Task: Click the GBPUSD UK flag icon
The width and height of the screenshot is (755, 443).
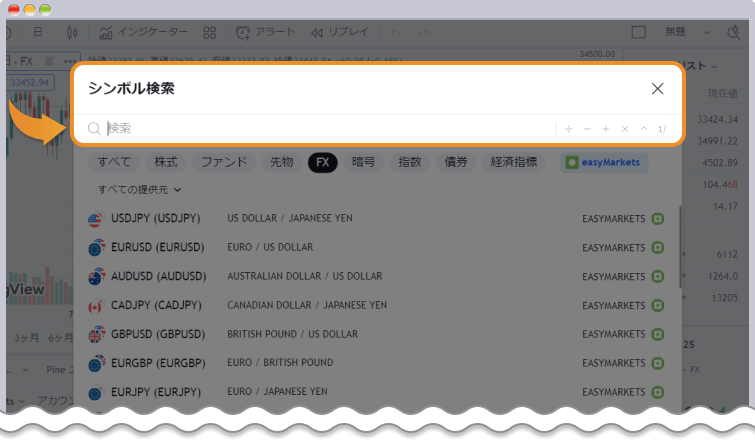Action: click(96, 335)
